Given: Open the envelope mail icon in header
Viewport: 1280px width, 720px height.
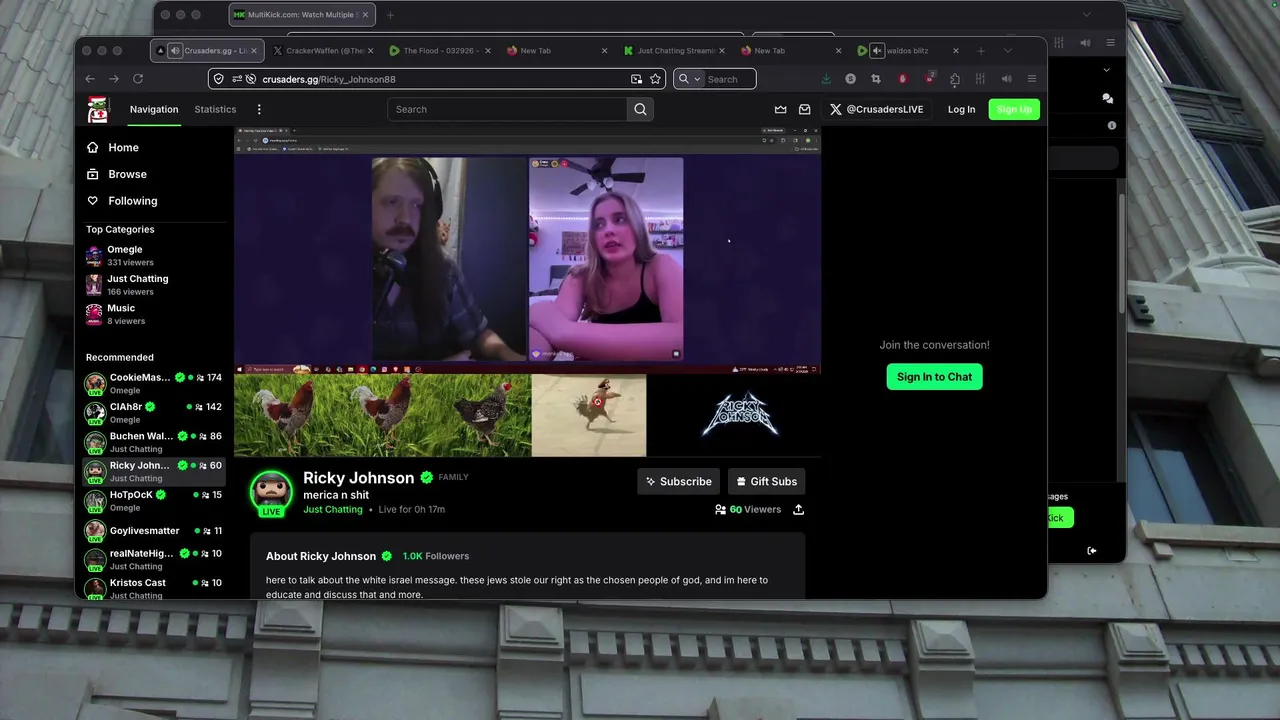Looking at the screenshot, I should click(804, 109).
